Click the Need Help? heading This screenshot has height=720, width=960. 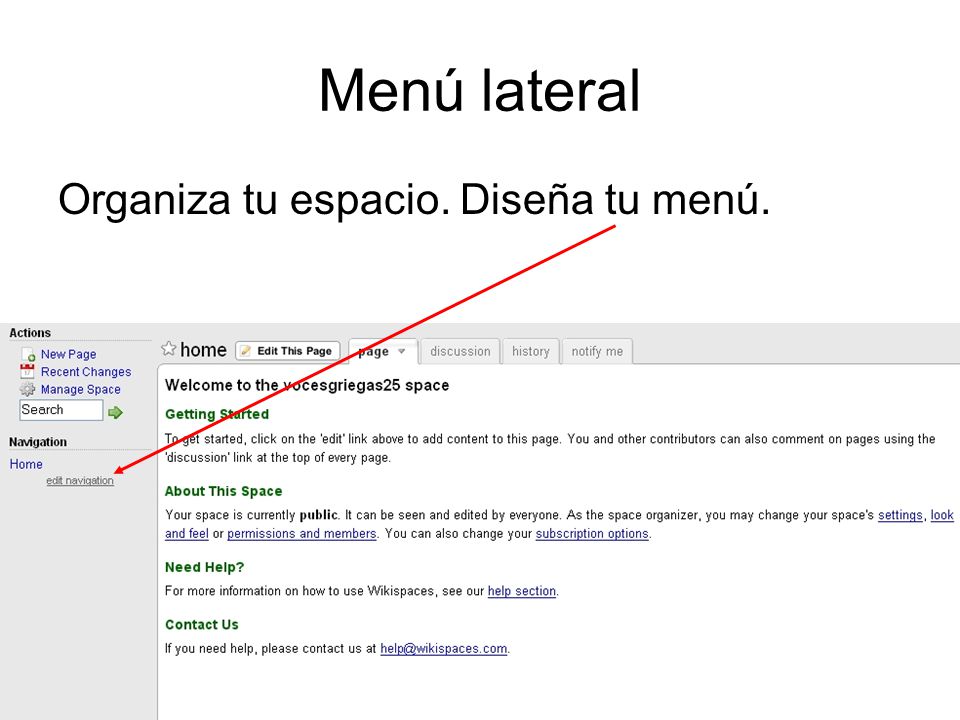click(x=204, y=567)
